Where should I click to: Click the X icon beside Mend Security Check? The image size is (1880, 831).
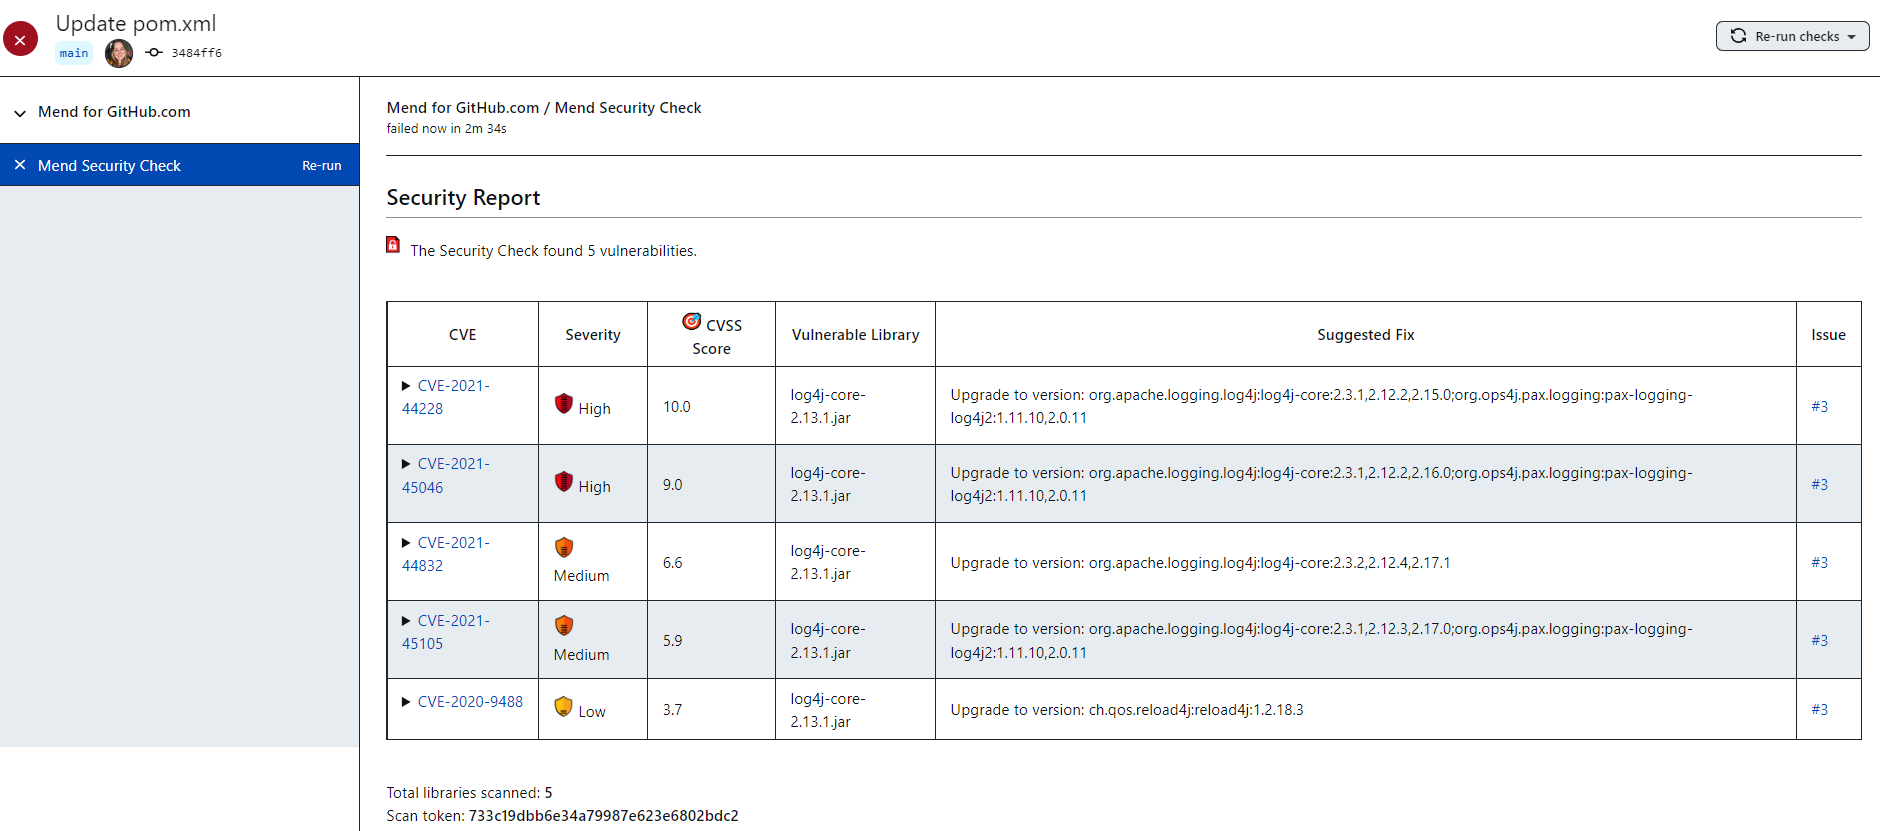click(x=20, y=165)
